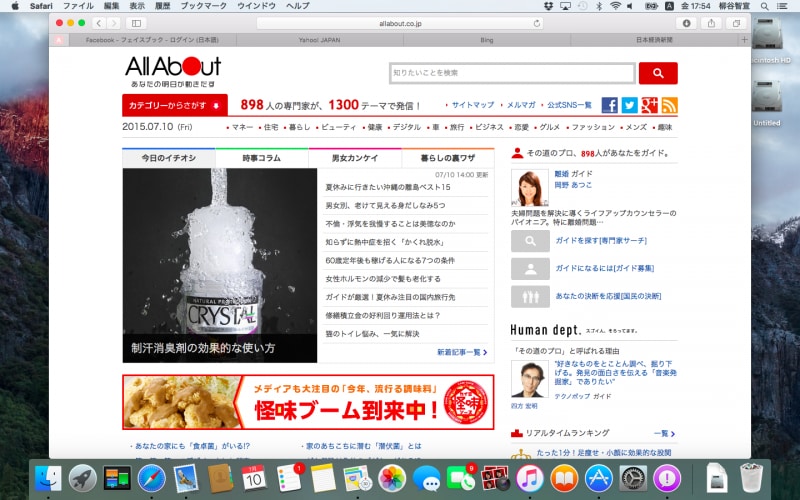
Task: Open the ブックマーク menu
Action: coord(204,6)
